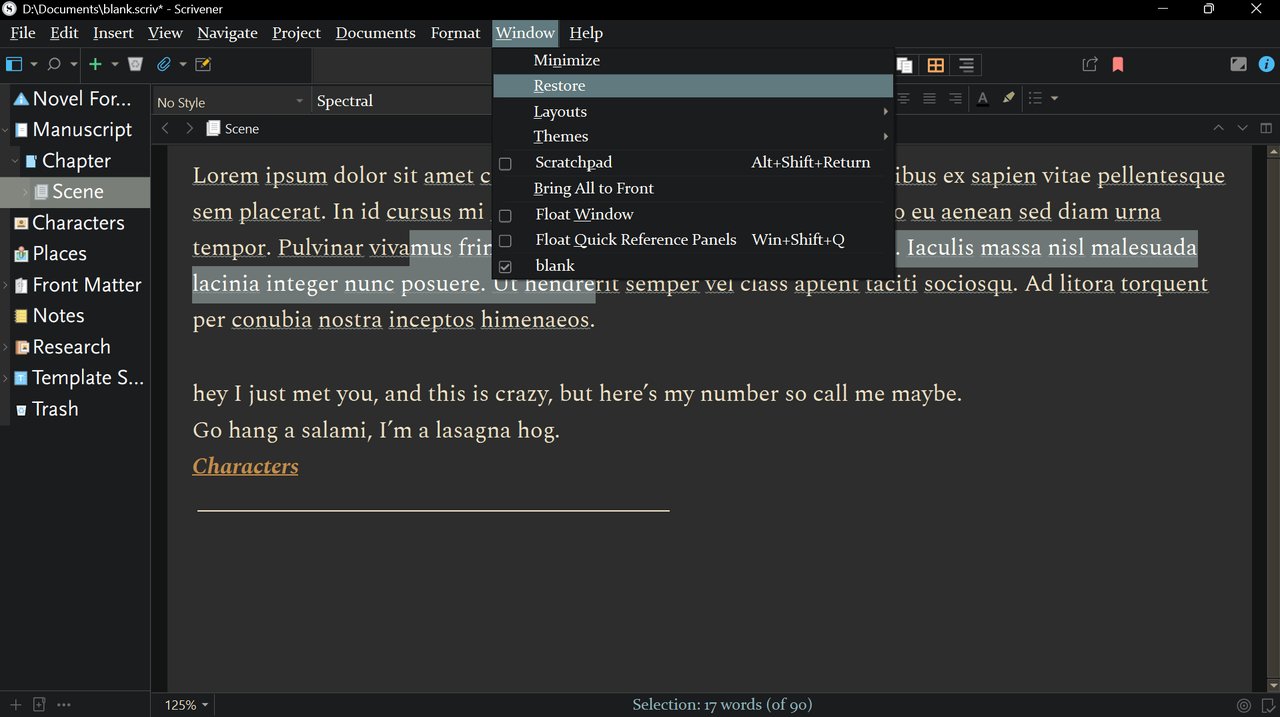1280x717 pixels.
Task: Open the Documents menu
Action: 375,33
